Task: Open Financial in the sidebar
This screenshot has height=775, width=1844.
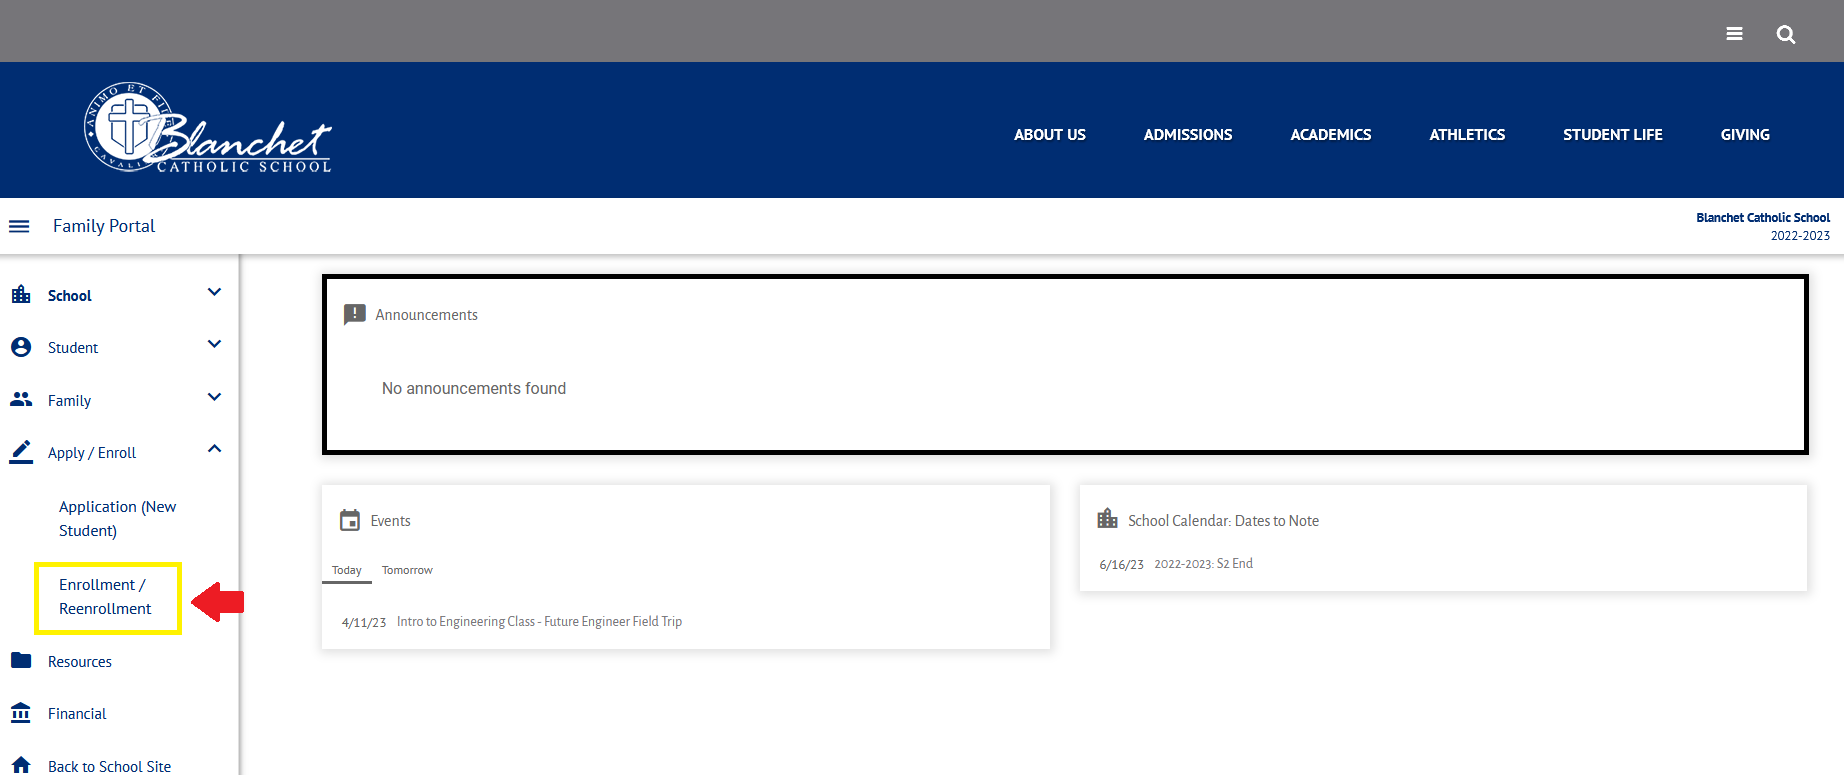Action: (x=77, y=714)
